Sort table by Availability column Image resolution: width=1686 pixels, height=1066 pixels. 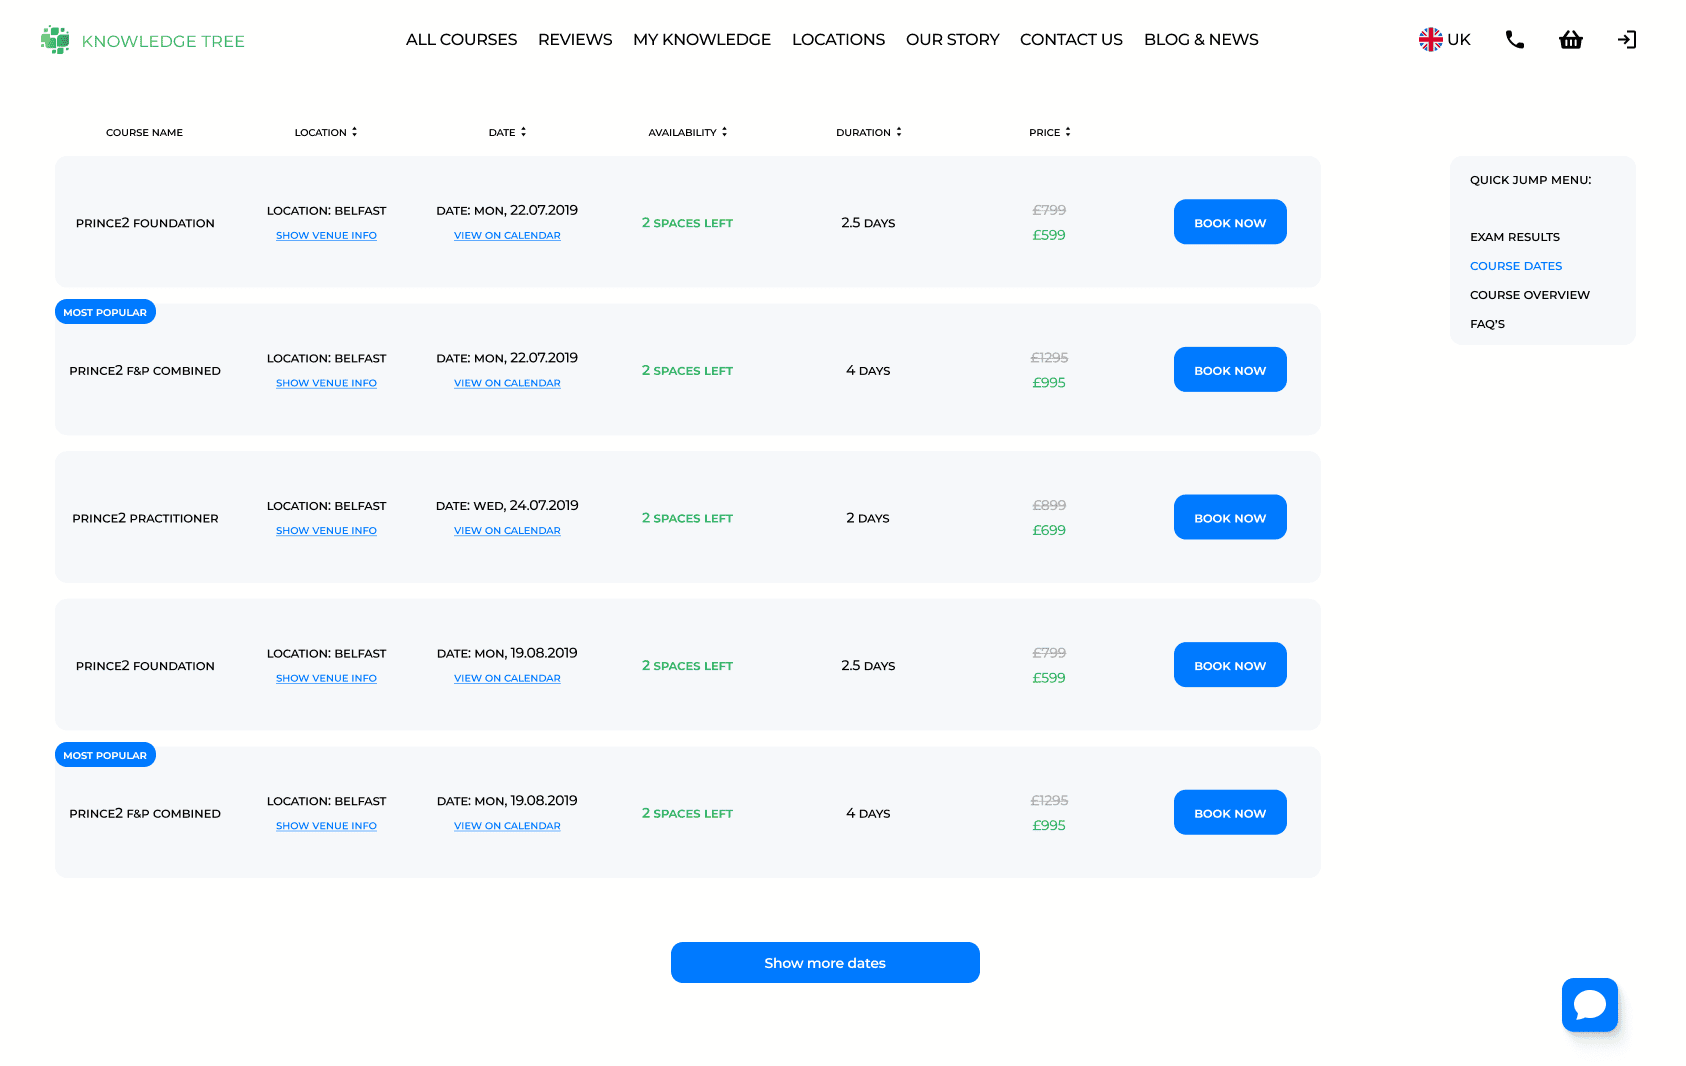click(688, 132)
